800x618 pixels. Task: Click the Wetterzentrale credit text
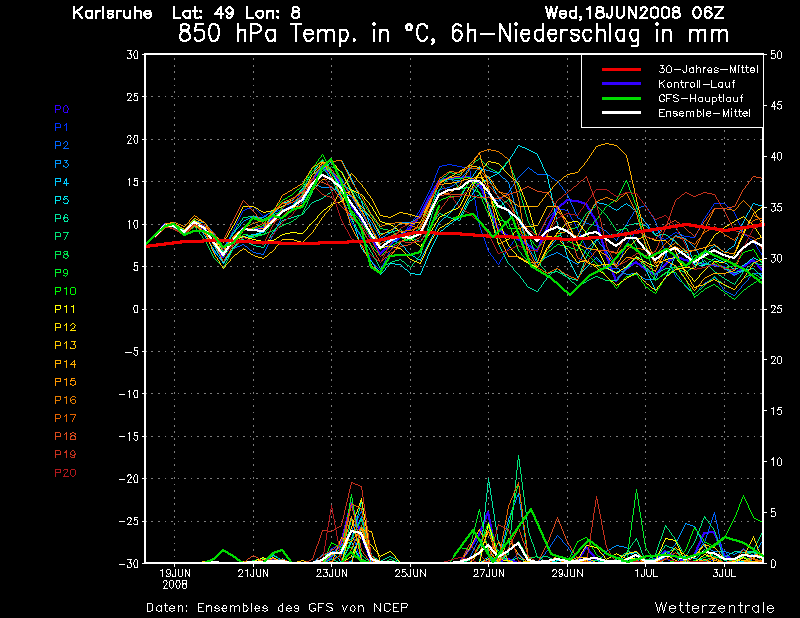[714, 607]
